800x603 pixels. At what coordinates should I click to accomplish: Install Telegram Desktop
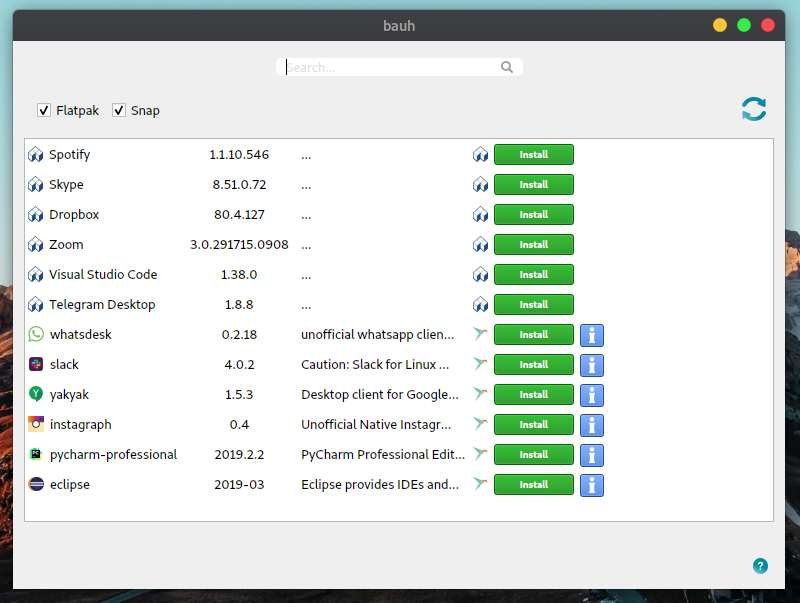tap(534, 305)
